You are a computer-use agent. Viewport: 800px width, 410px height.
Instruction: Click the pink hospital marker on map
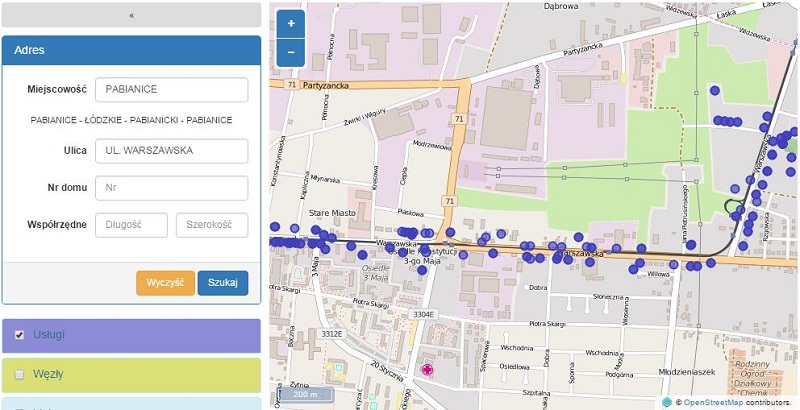click(x=428, y=370)
